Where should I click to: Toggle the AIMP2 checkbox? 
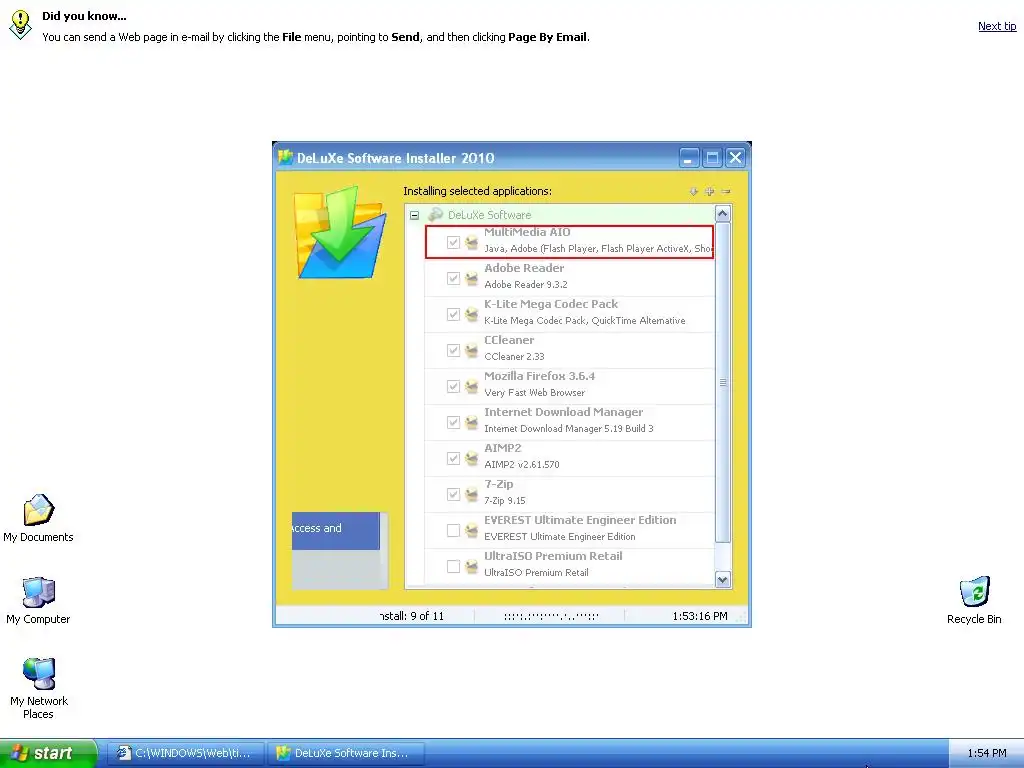(x=453, y=458)
